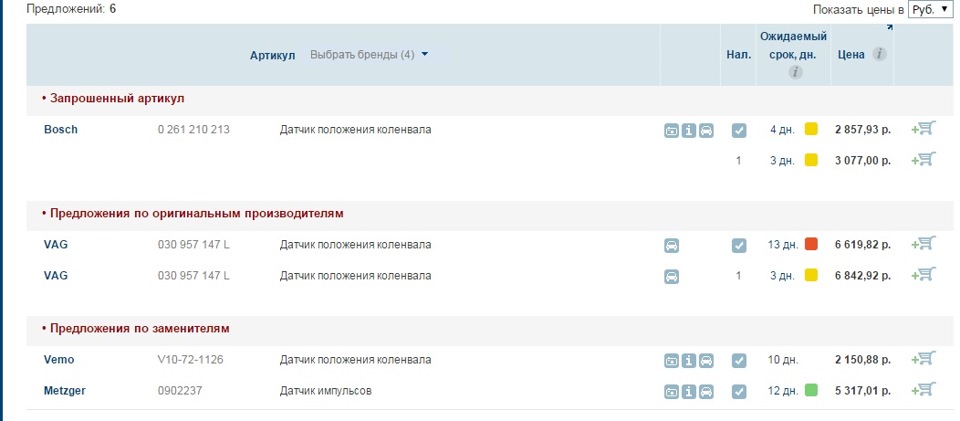Open the currency dropdown showing Руб.
The image size is (960, 421).
pos(929,9)
